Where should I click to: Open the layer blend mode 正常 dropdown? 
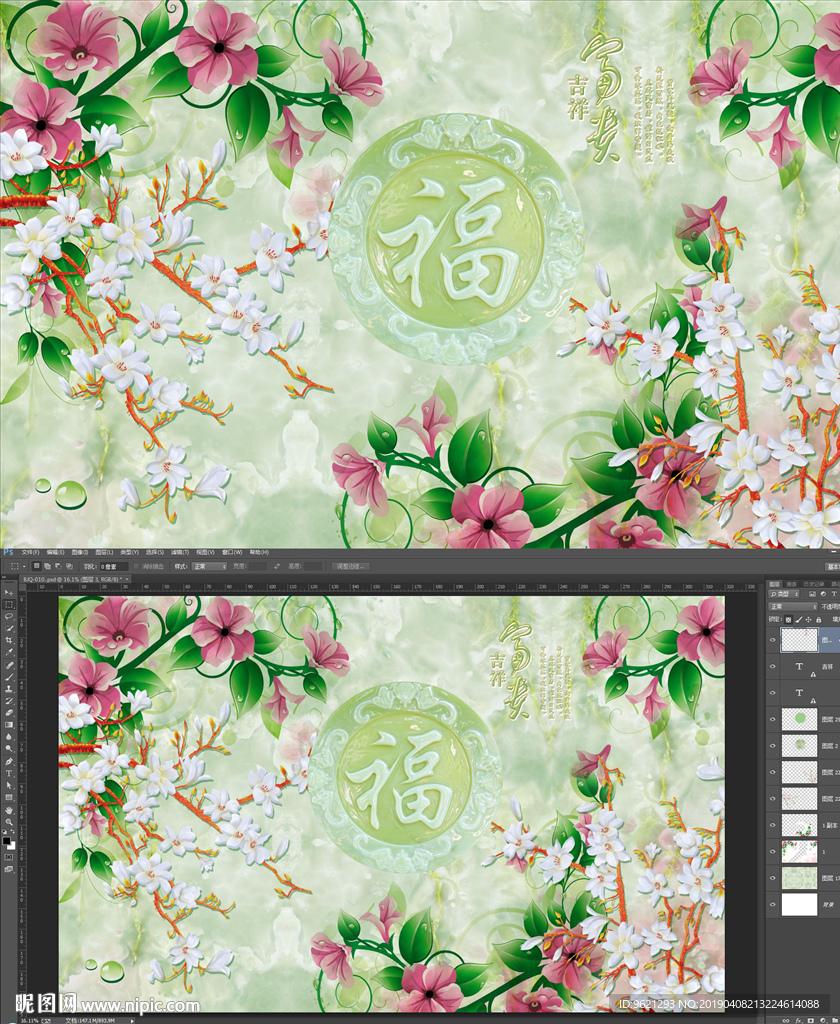pos(793,607)
